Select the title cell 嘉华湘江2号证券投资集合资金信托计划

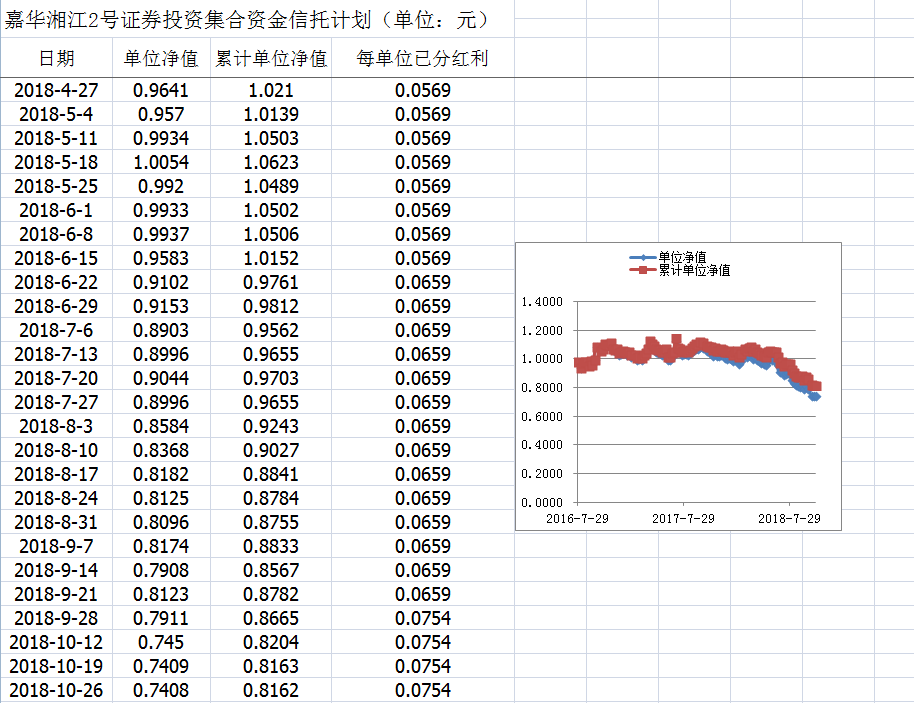pyautogui.click(x=257, y=19)
